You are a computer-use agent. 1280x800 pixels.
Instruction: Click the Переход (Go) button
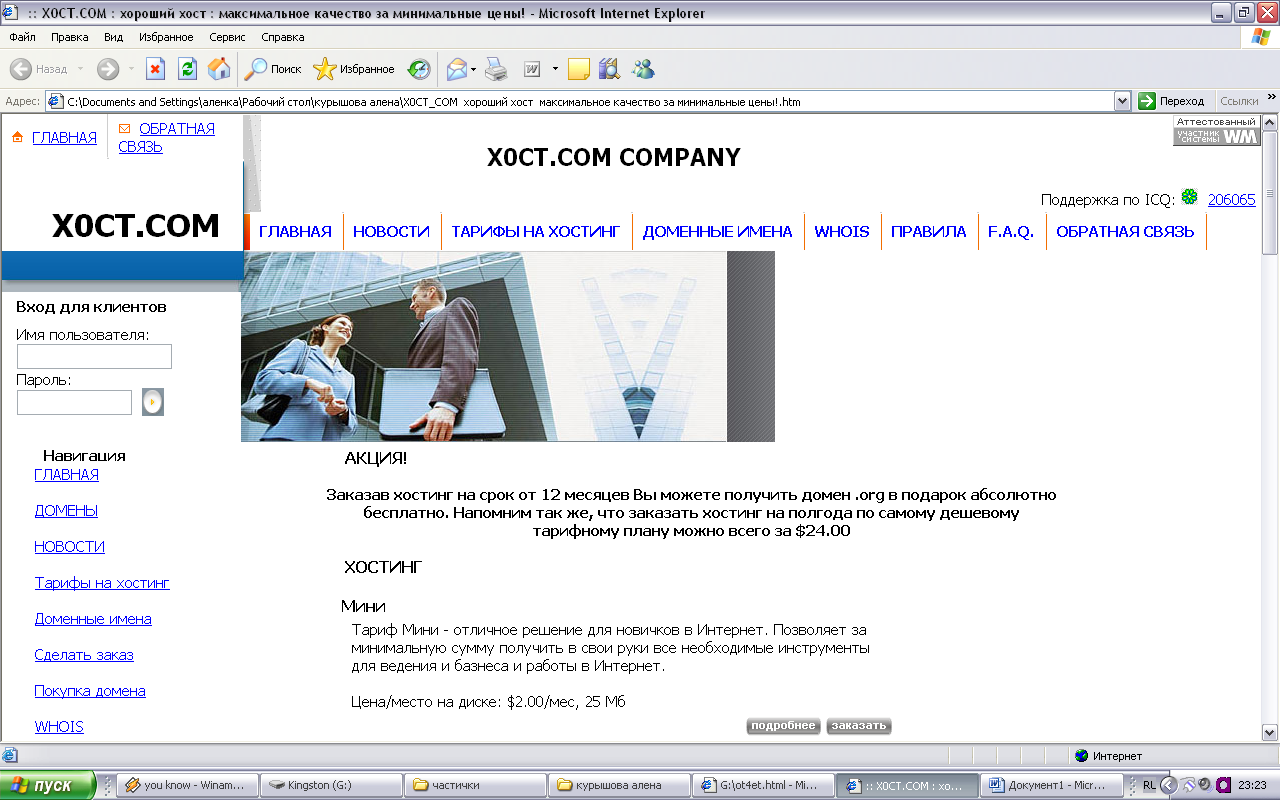click(x=1171, y=101)
